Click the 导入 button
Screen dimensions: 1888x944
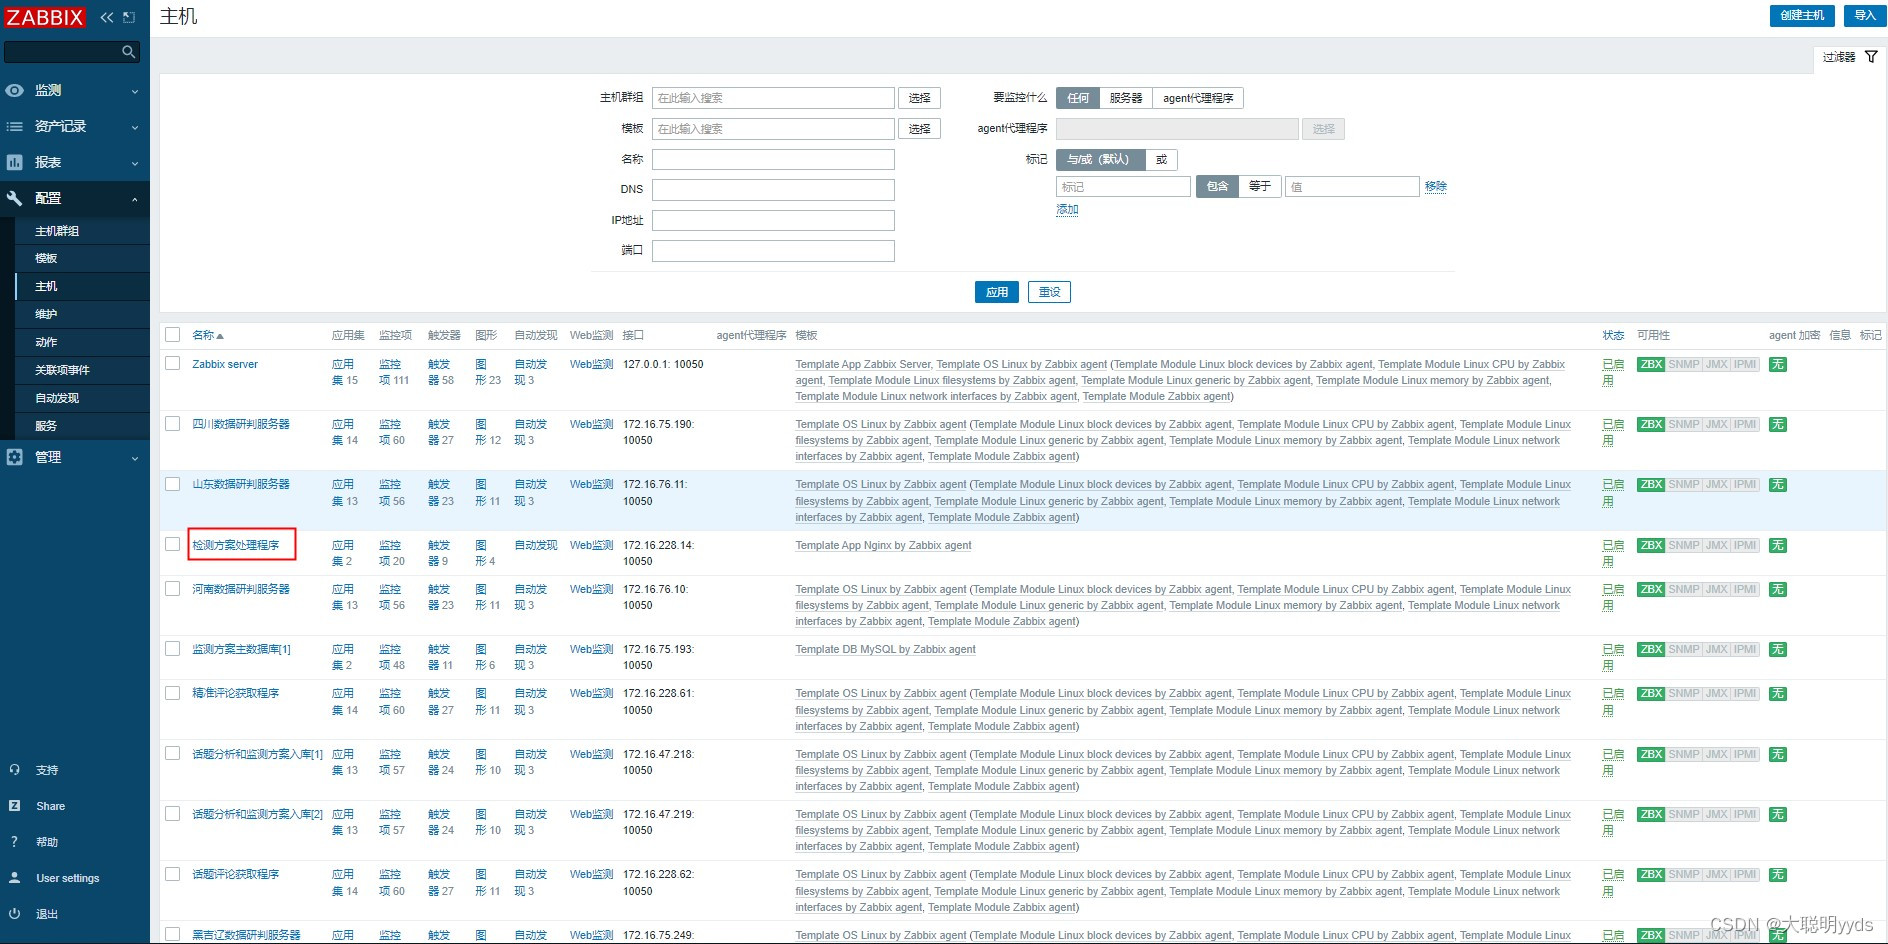[x=1865, y=15]
